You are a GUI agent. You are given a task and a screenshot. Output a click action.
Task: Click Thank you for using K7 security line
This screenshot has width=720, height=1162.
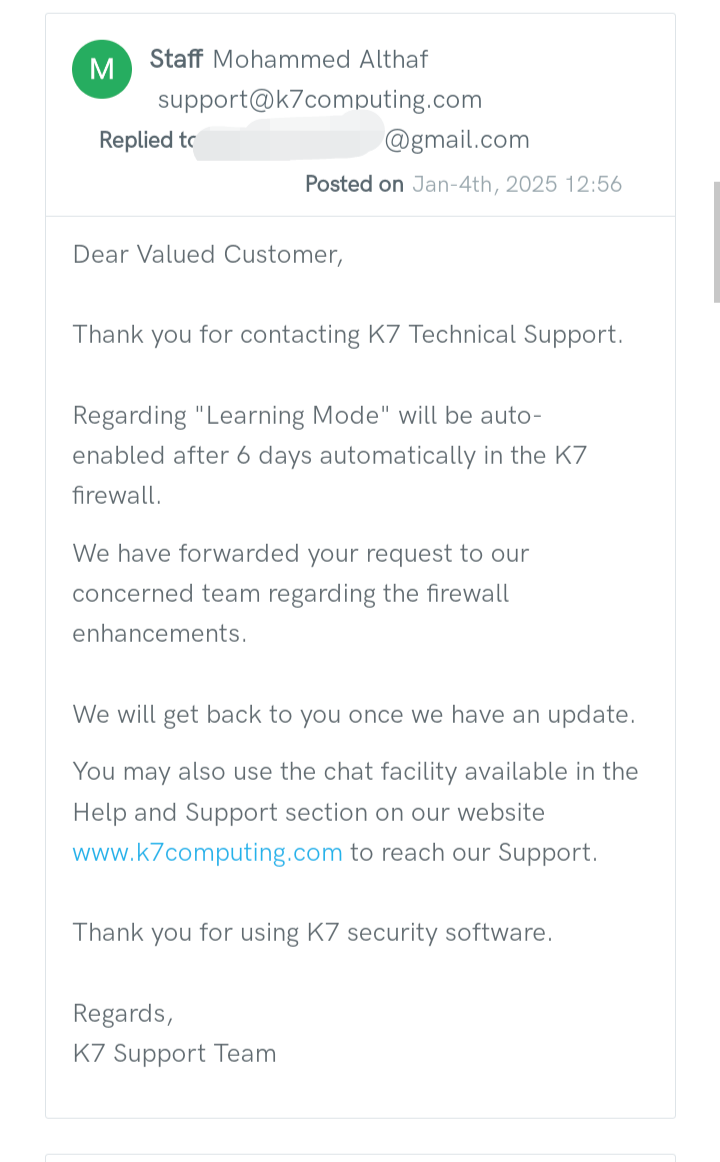(313, 932)
